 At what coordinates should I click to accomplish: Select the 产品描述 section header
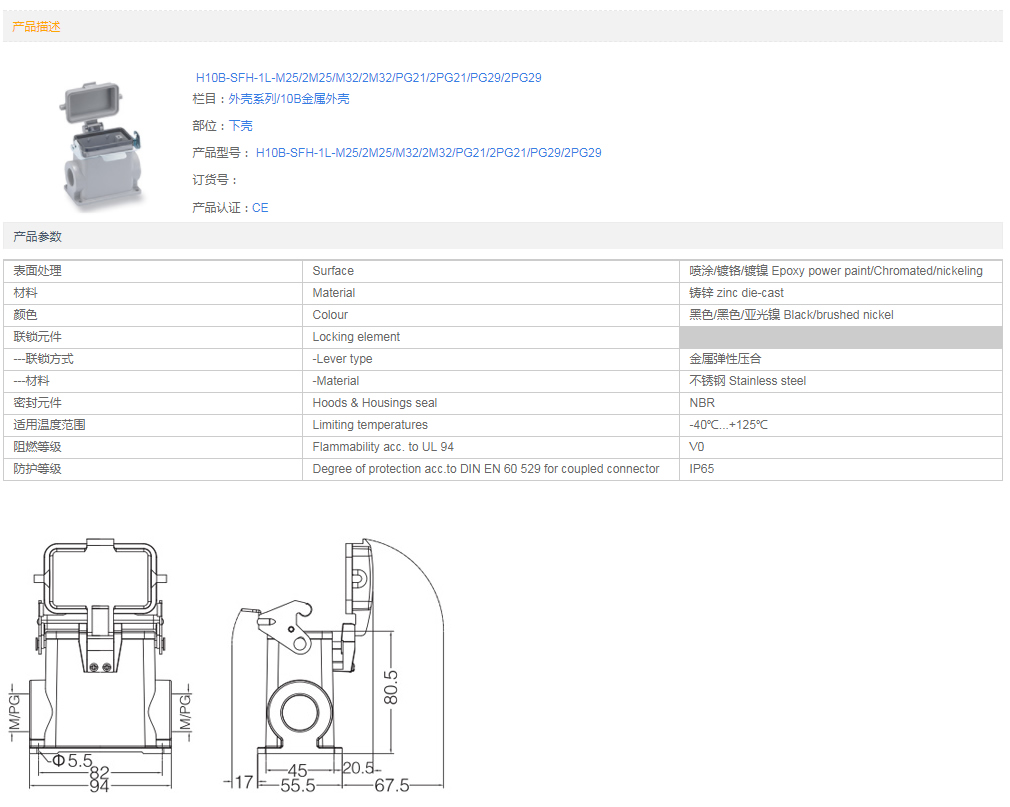36,27
